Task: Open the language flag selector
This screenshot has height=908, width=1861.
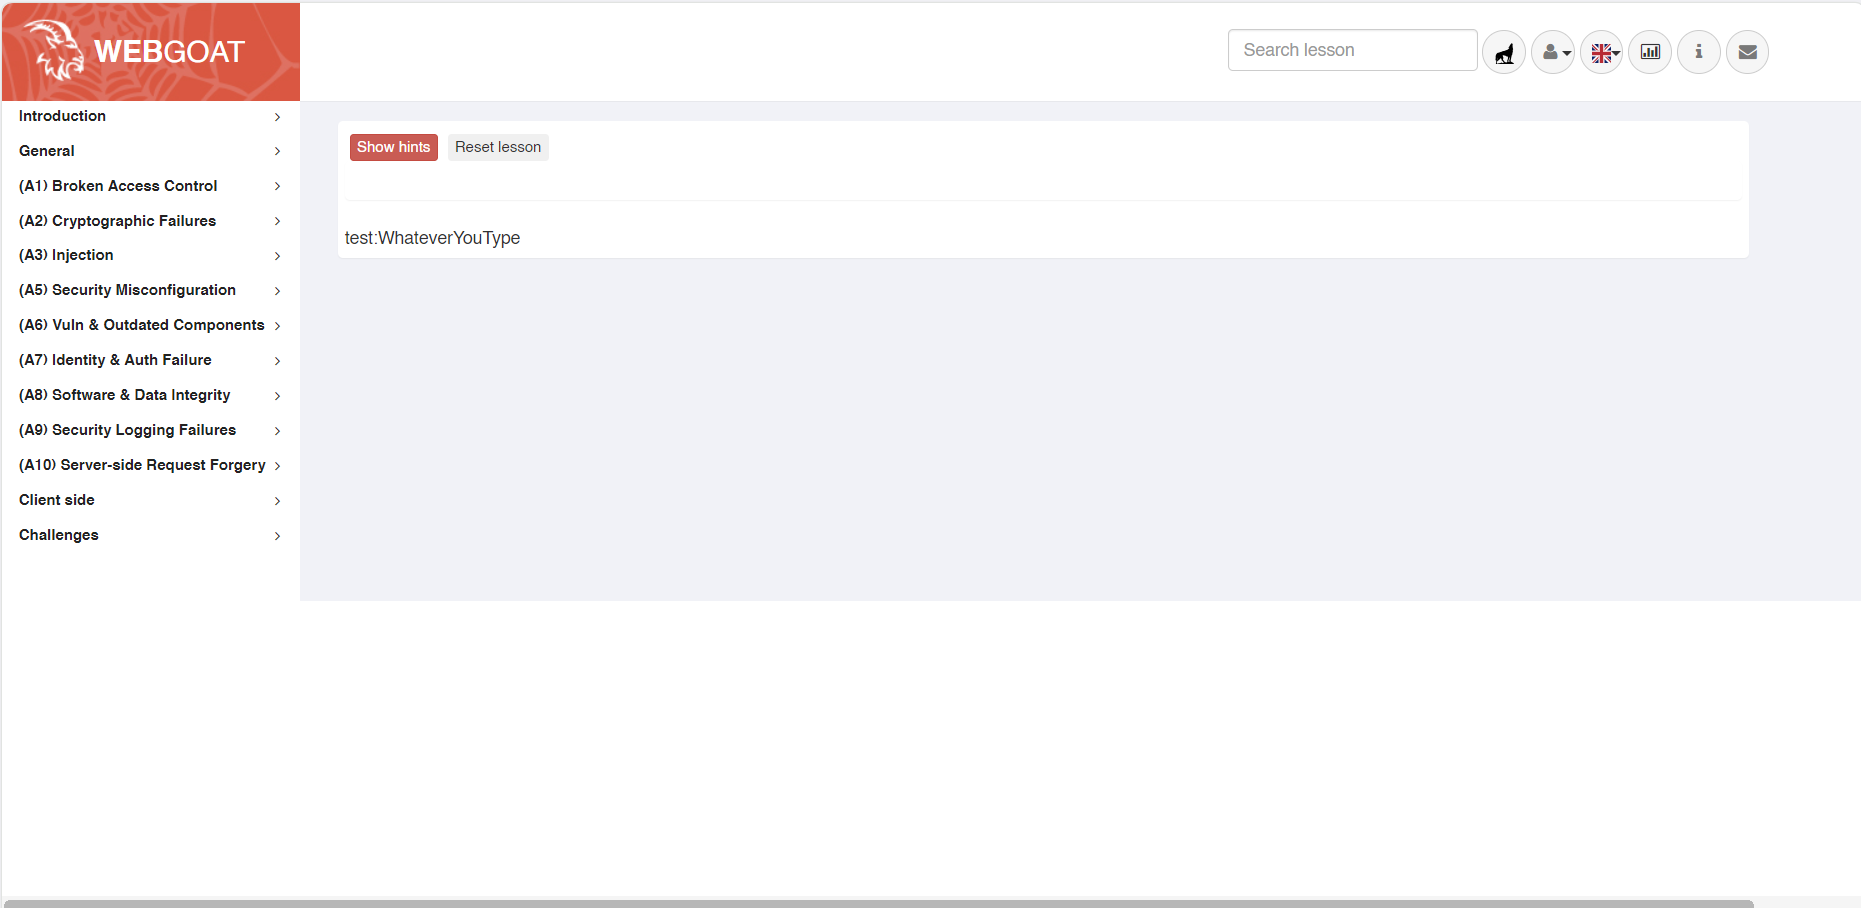Action: tap(1602, 52)
